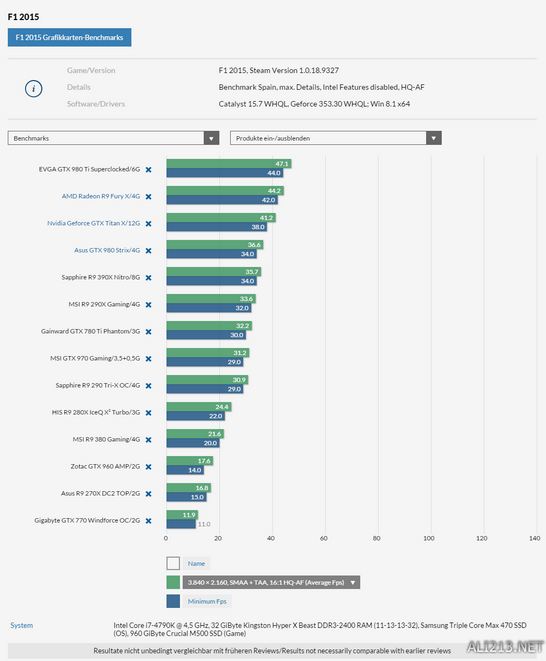Remove EVGA GTX 980 Ti Superclocked row
The height and width of the screenshot is (661, 546).
tap(148, 169)
